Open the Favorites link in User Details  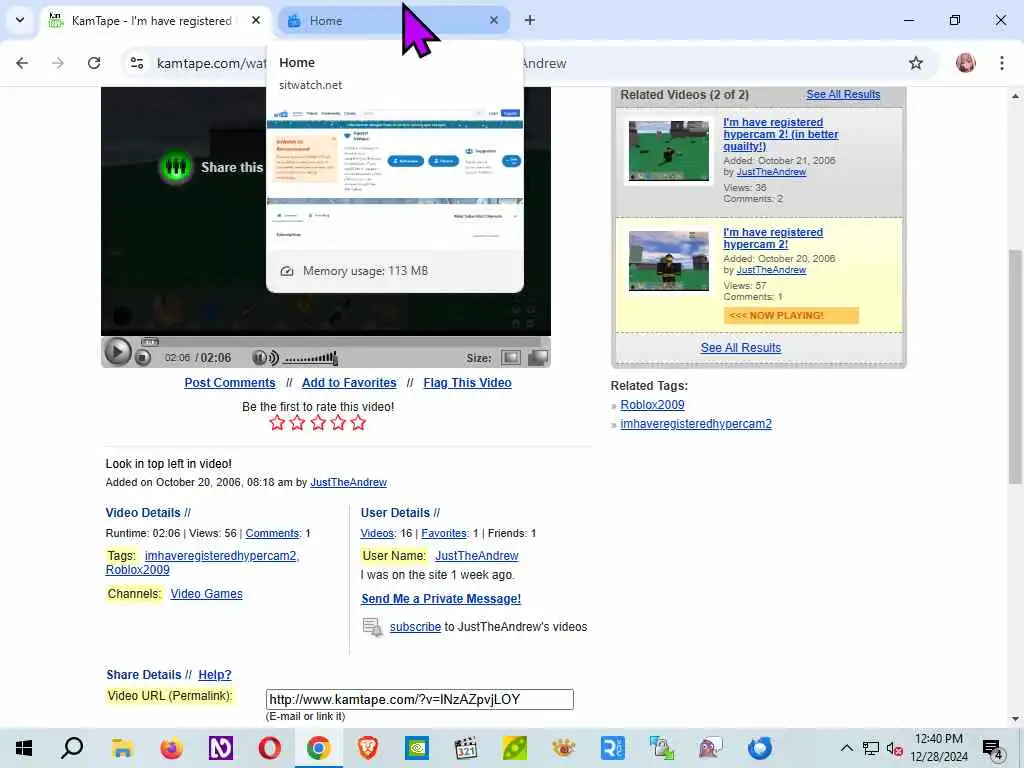pos(444,534)
